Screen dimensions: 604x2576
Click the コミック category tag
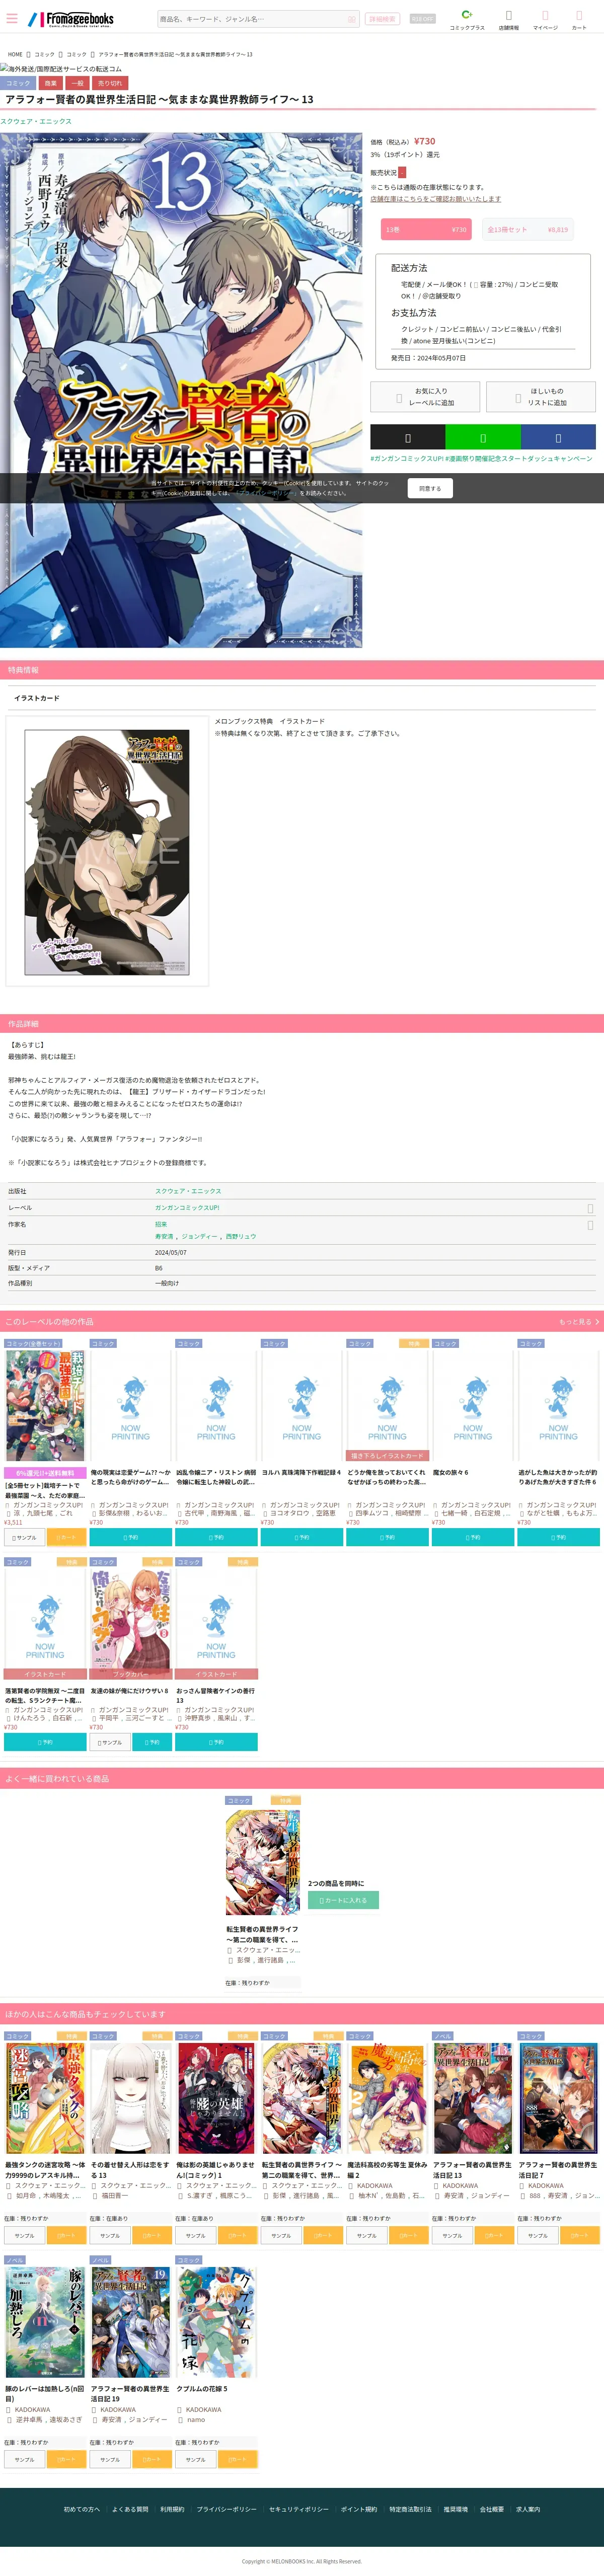pos(18,84)
